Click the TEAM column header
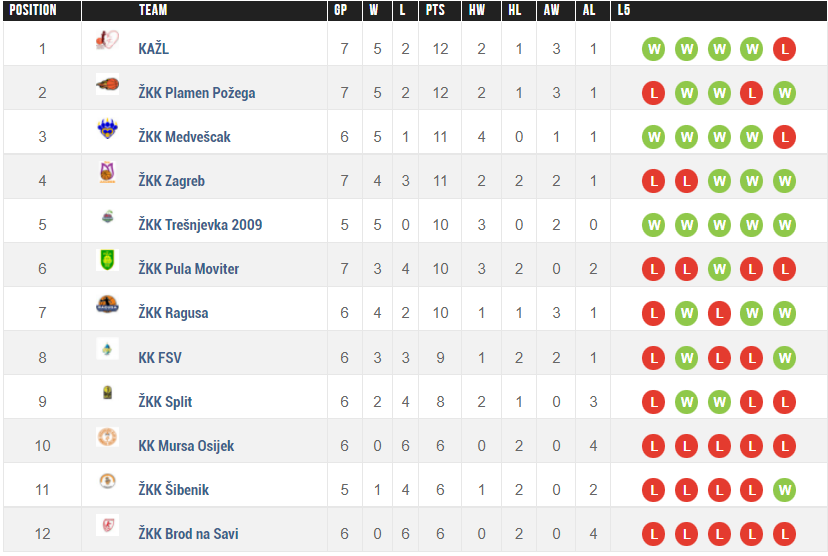This screenshot has height=556, width=828. pos(153,10)
